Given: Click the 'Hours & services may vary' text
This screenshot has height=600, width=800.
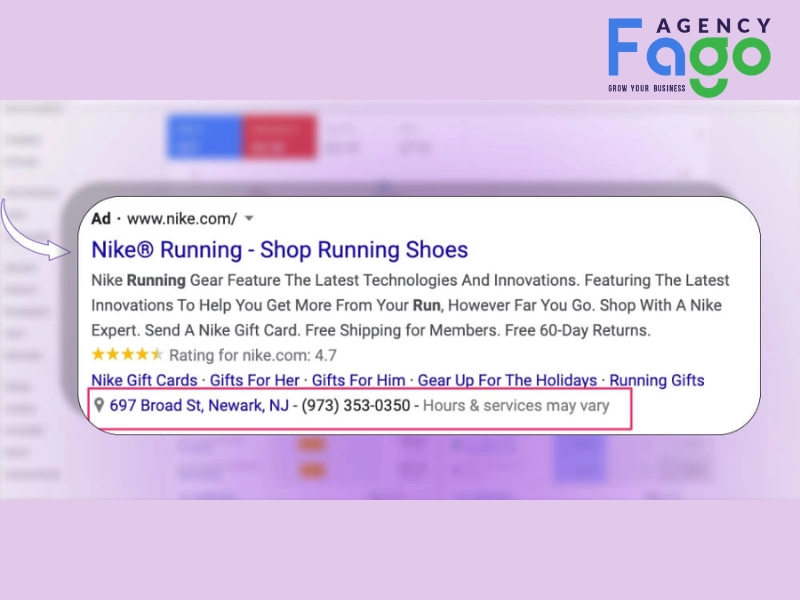Looking at the screenshot, I should coord(516,406).
